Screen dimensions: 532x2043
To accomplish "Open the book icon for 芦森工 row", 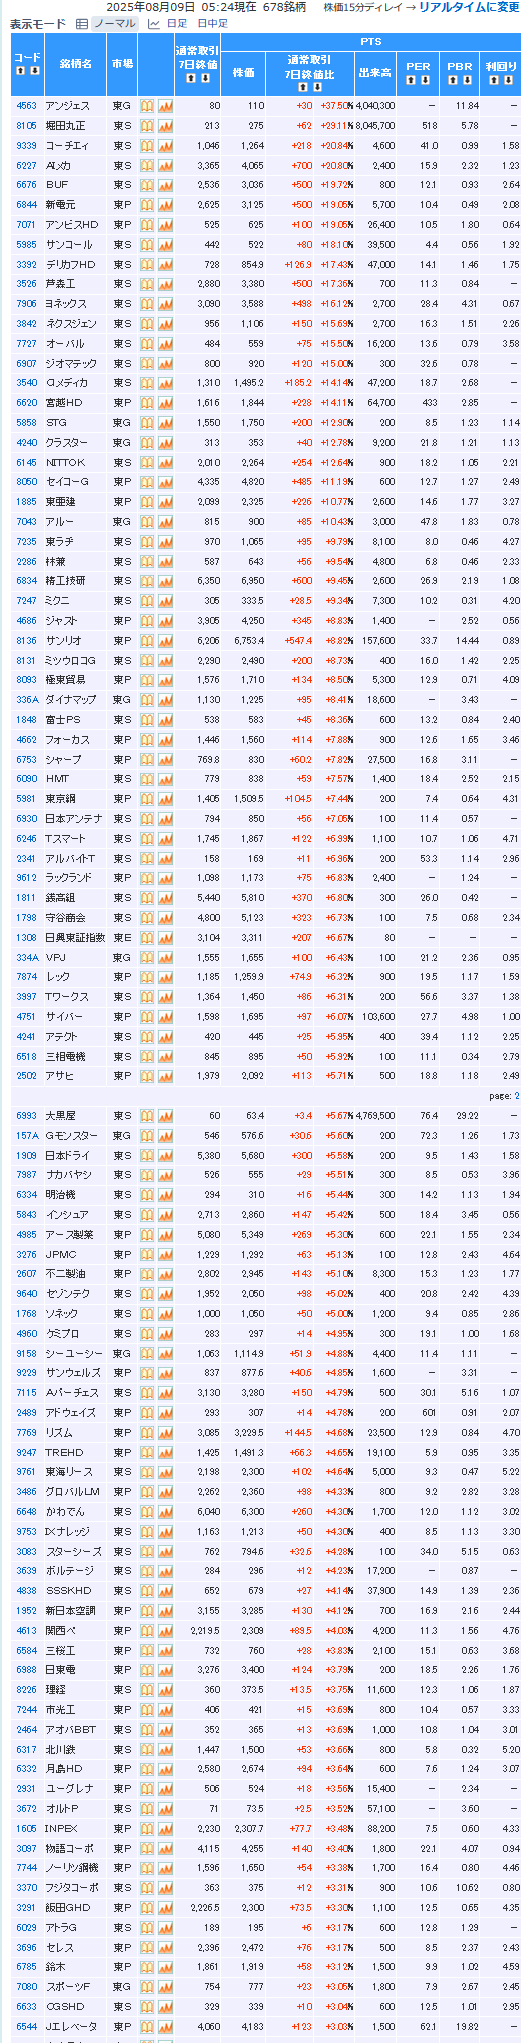I will coord(147,284).
